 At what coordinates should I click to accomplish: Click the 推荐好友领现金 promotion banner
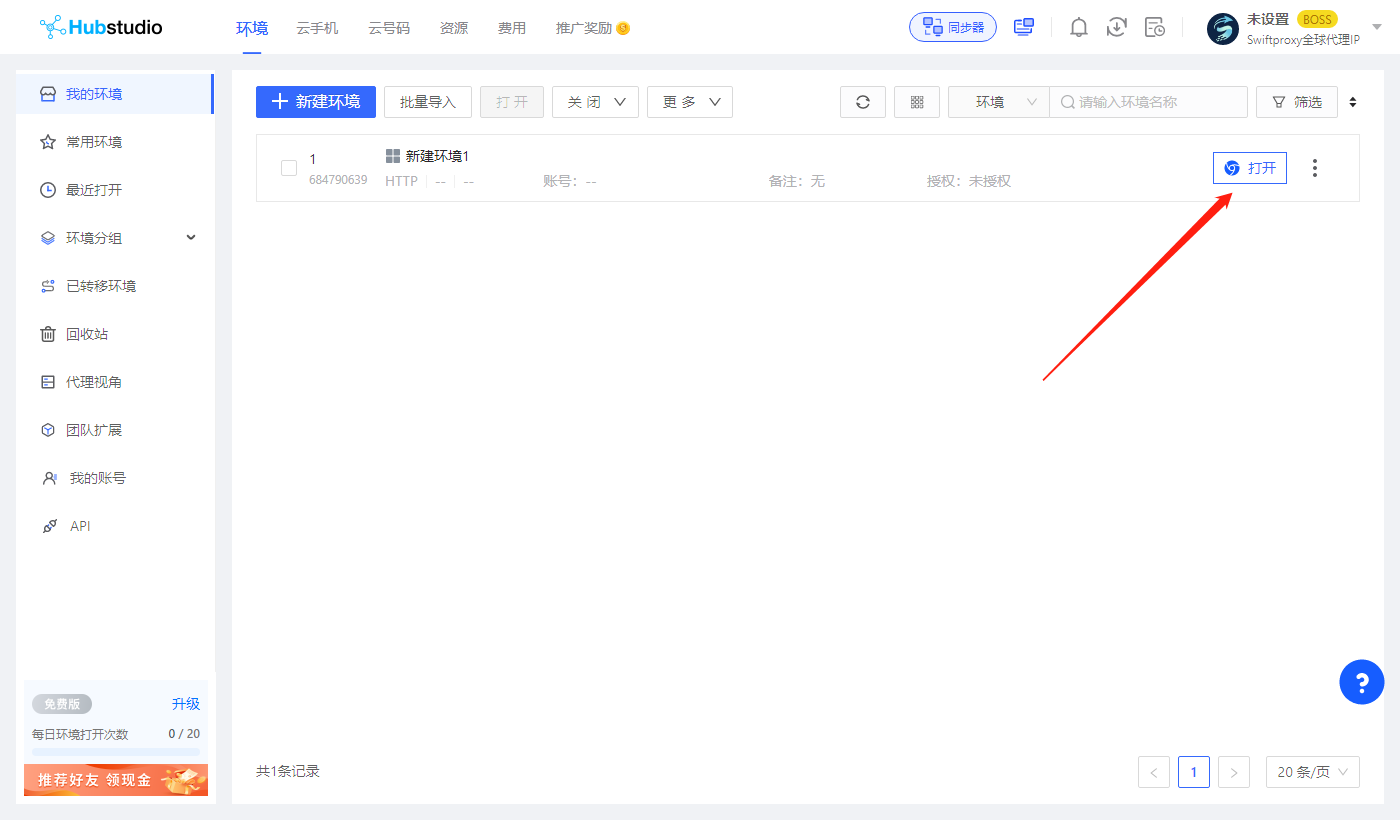115,779
